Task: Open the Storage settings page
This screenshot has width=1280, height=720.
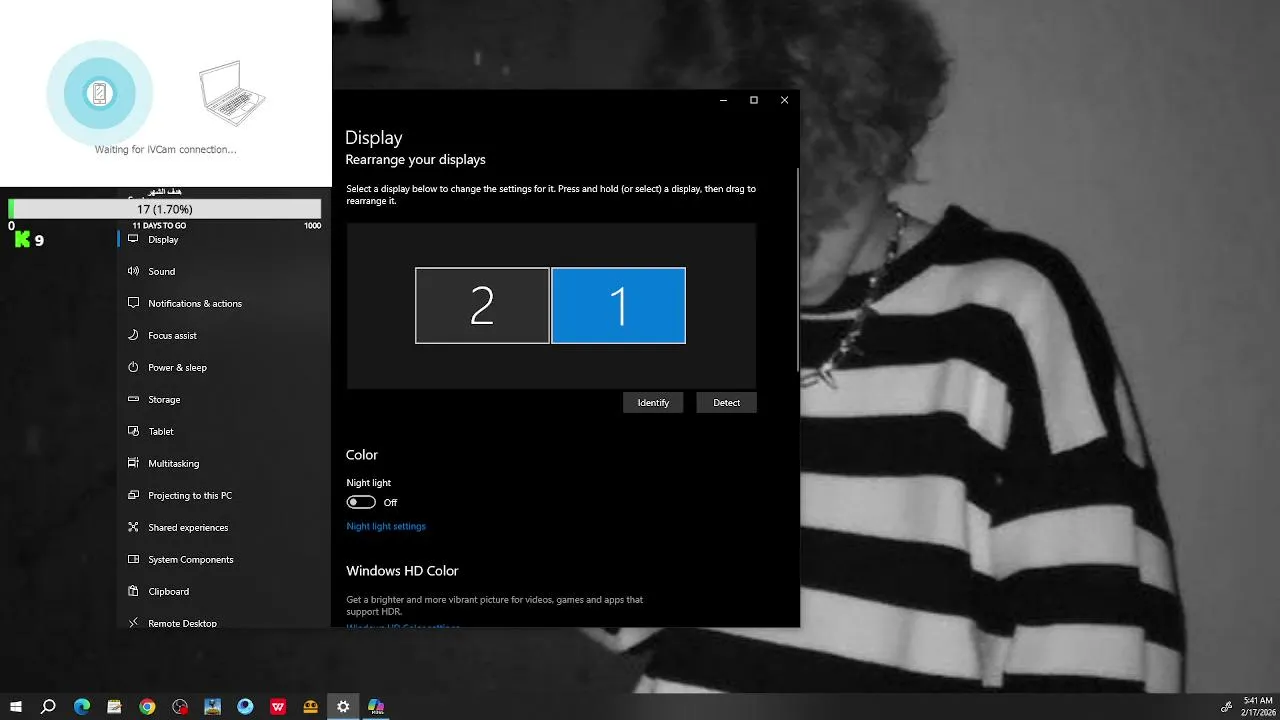Action: point(224,399)
